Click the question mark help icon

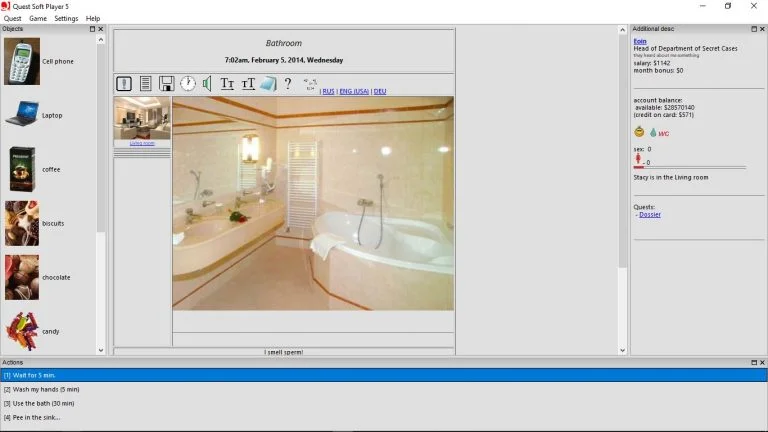(x=288, y=83)
